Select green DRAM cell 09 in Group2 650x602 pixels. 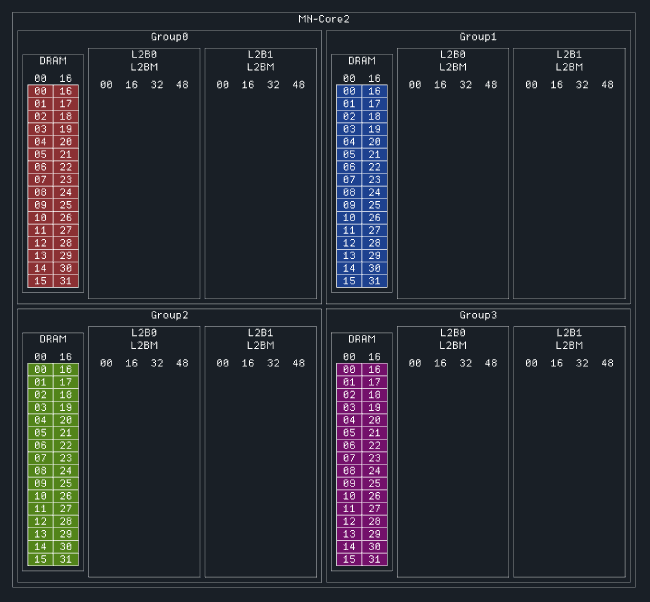40,483
